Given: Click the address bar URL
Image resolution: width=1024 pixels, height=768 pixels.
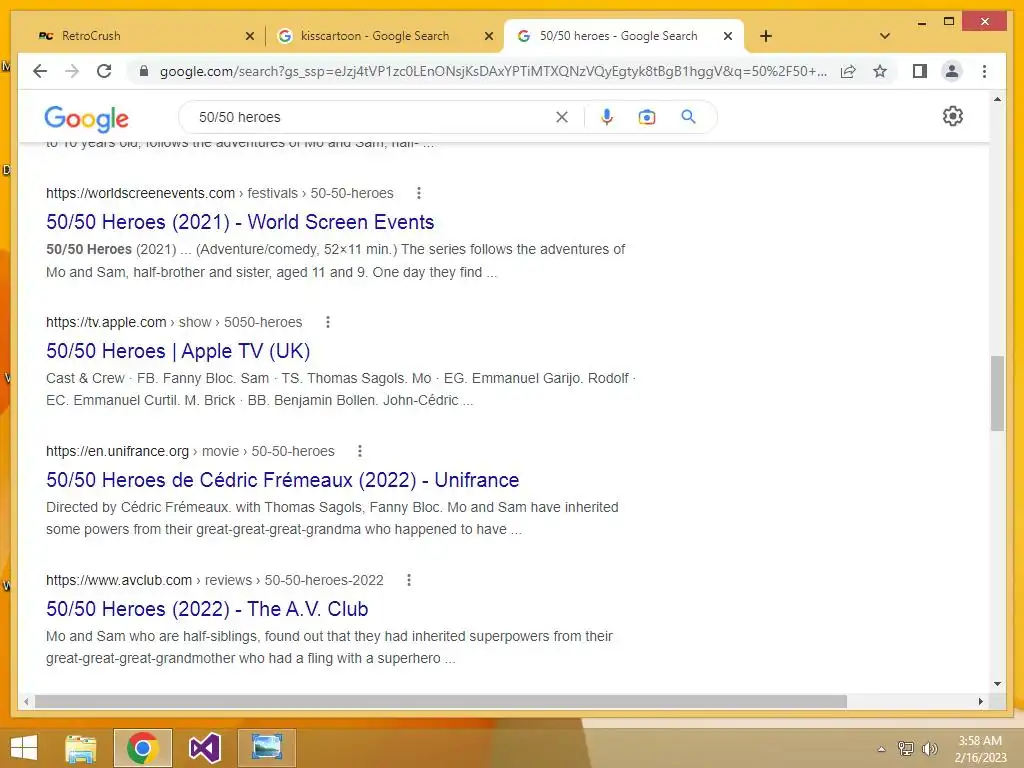Looking at the screenshot, I should [493, 71].
